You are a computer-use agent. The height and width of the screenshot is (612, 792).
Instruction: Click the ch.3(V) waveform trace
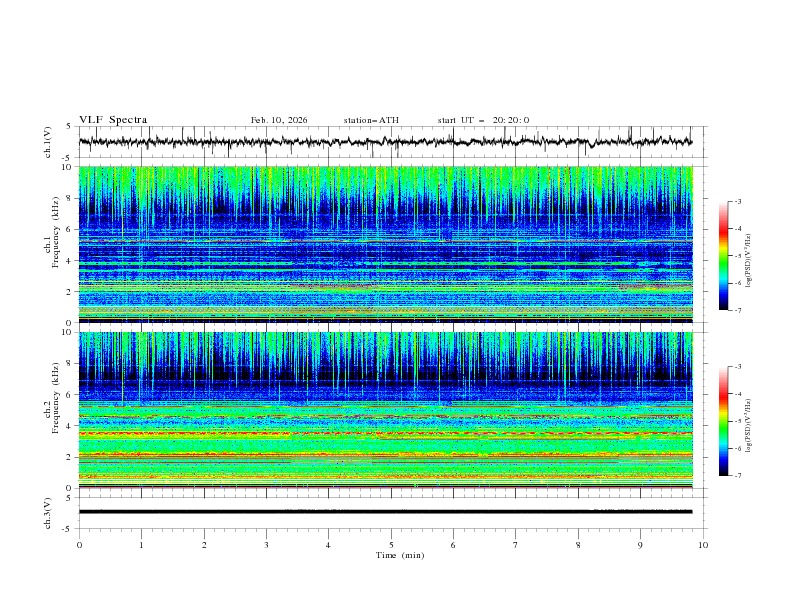coord(386,512)
